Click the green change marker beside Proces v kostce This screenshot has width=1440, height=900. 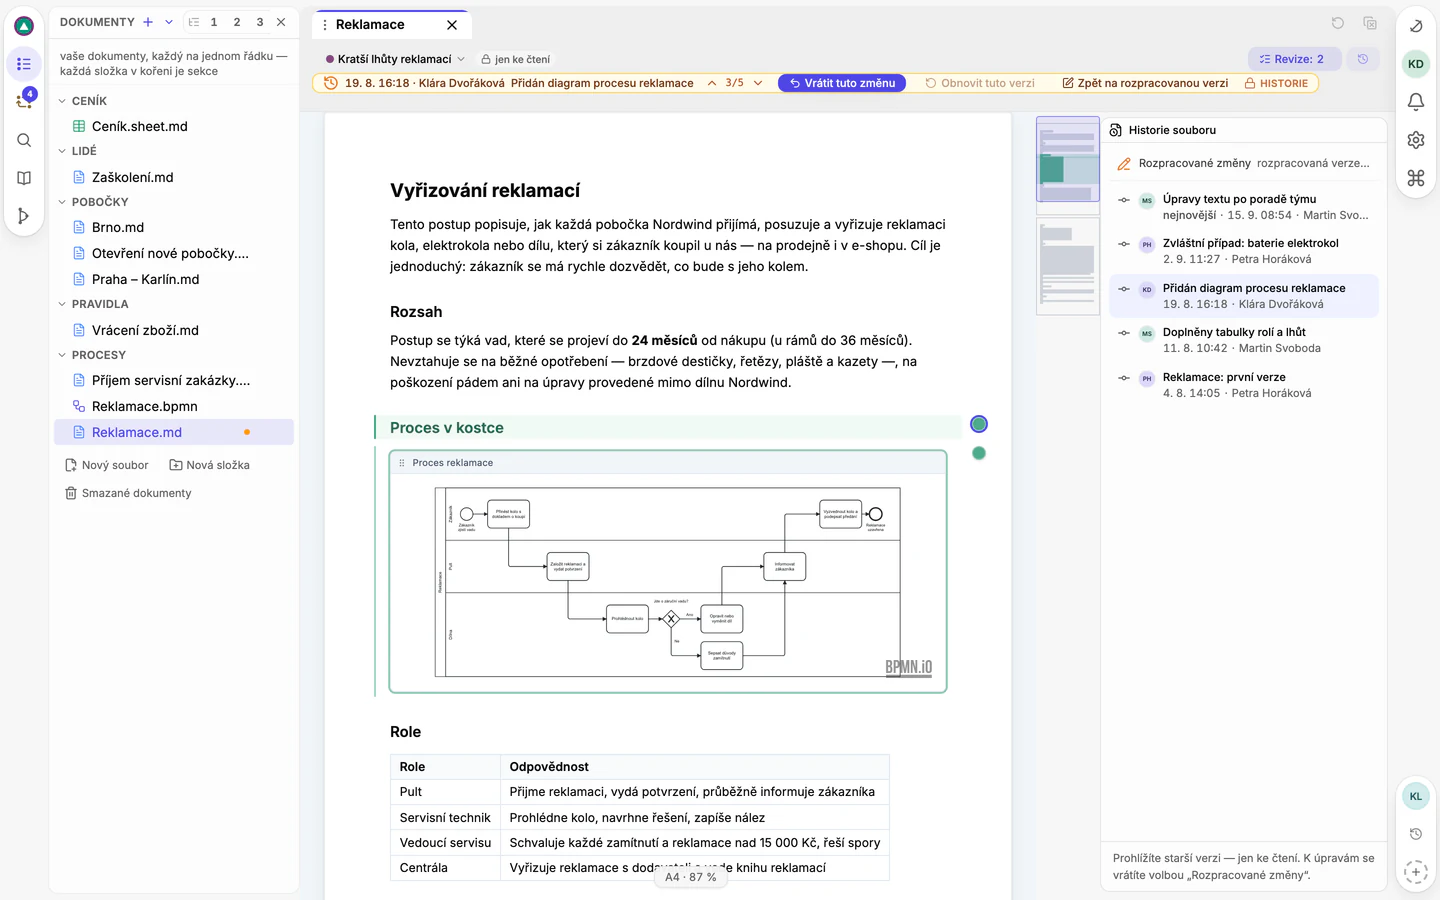point(979,424)
